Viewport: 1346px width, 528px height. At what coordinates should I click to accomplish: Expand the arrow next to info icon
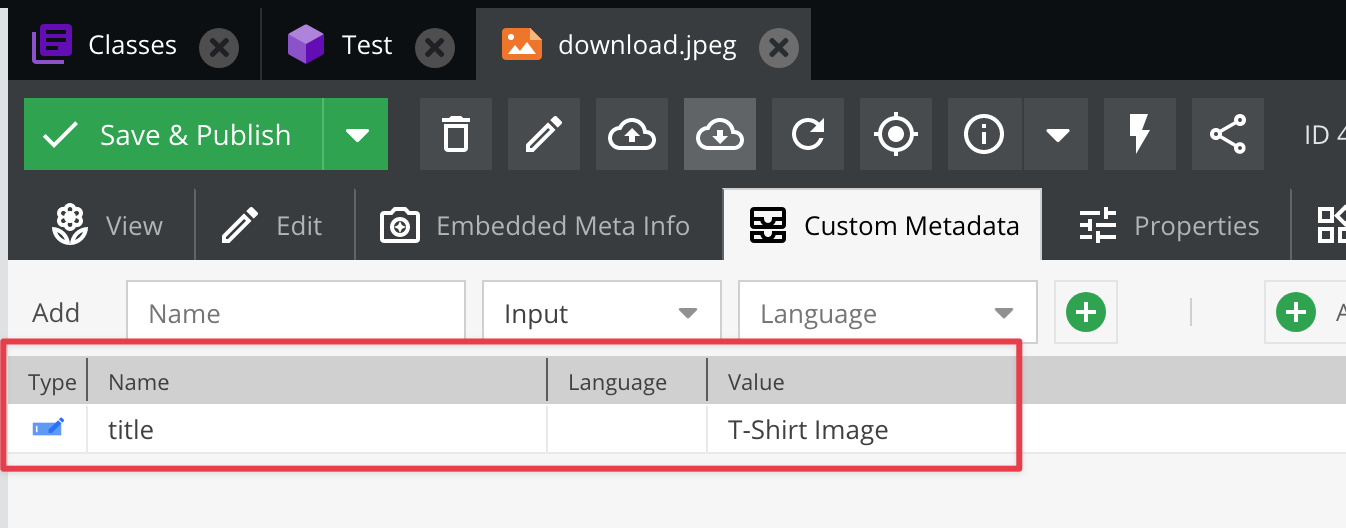[1059, 134]
